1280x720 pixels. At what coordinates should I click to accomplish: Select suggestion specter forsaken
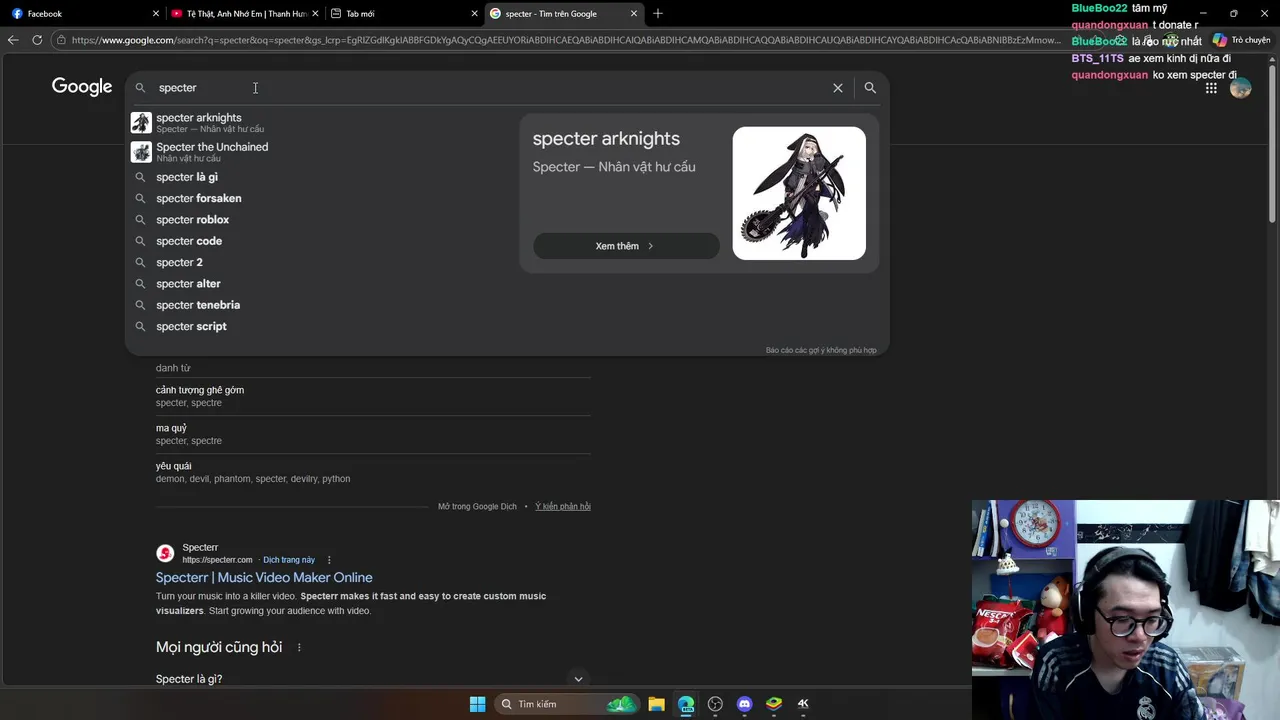(x=322, y=198)
